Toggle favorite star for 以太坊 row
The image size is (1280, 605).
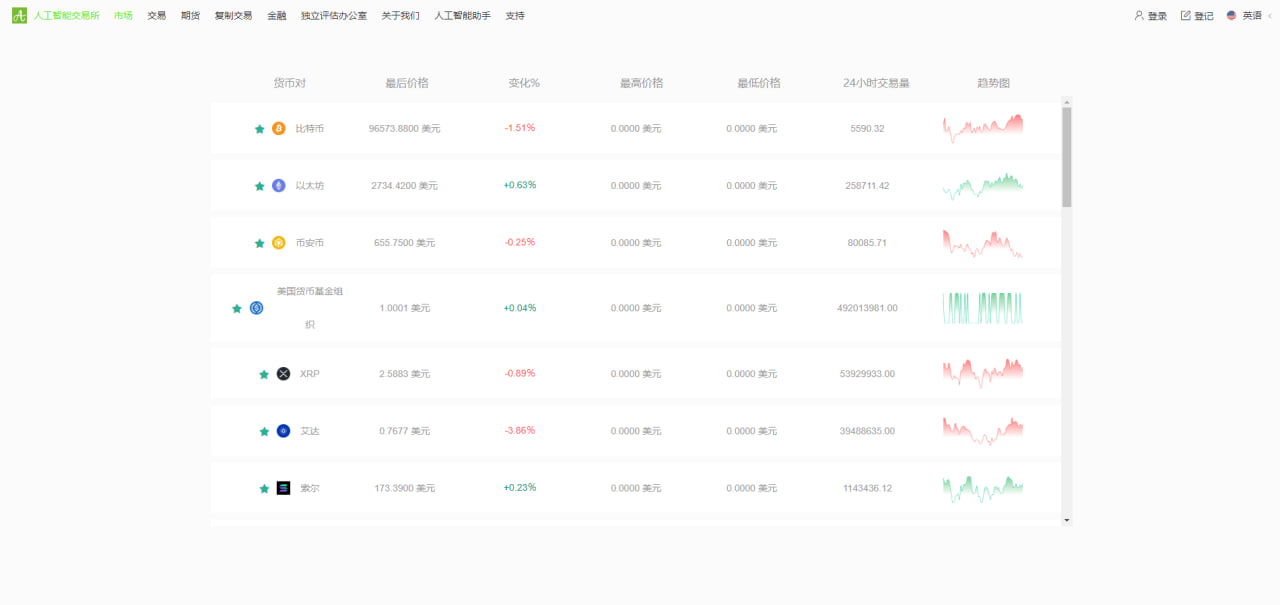260,186
